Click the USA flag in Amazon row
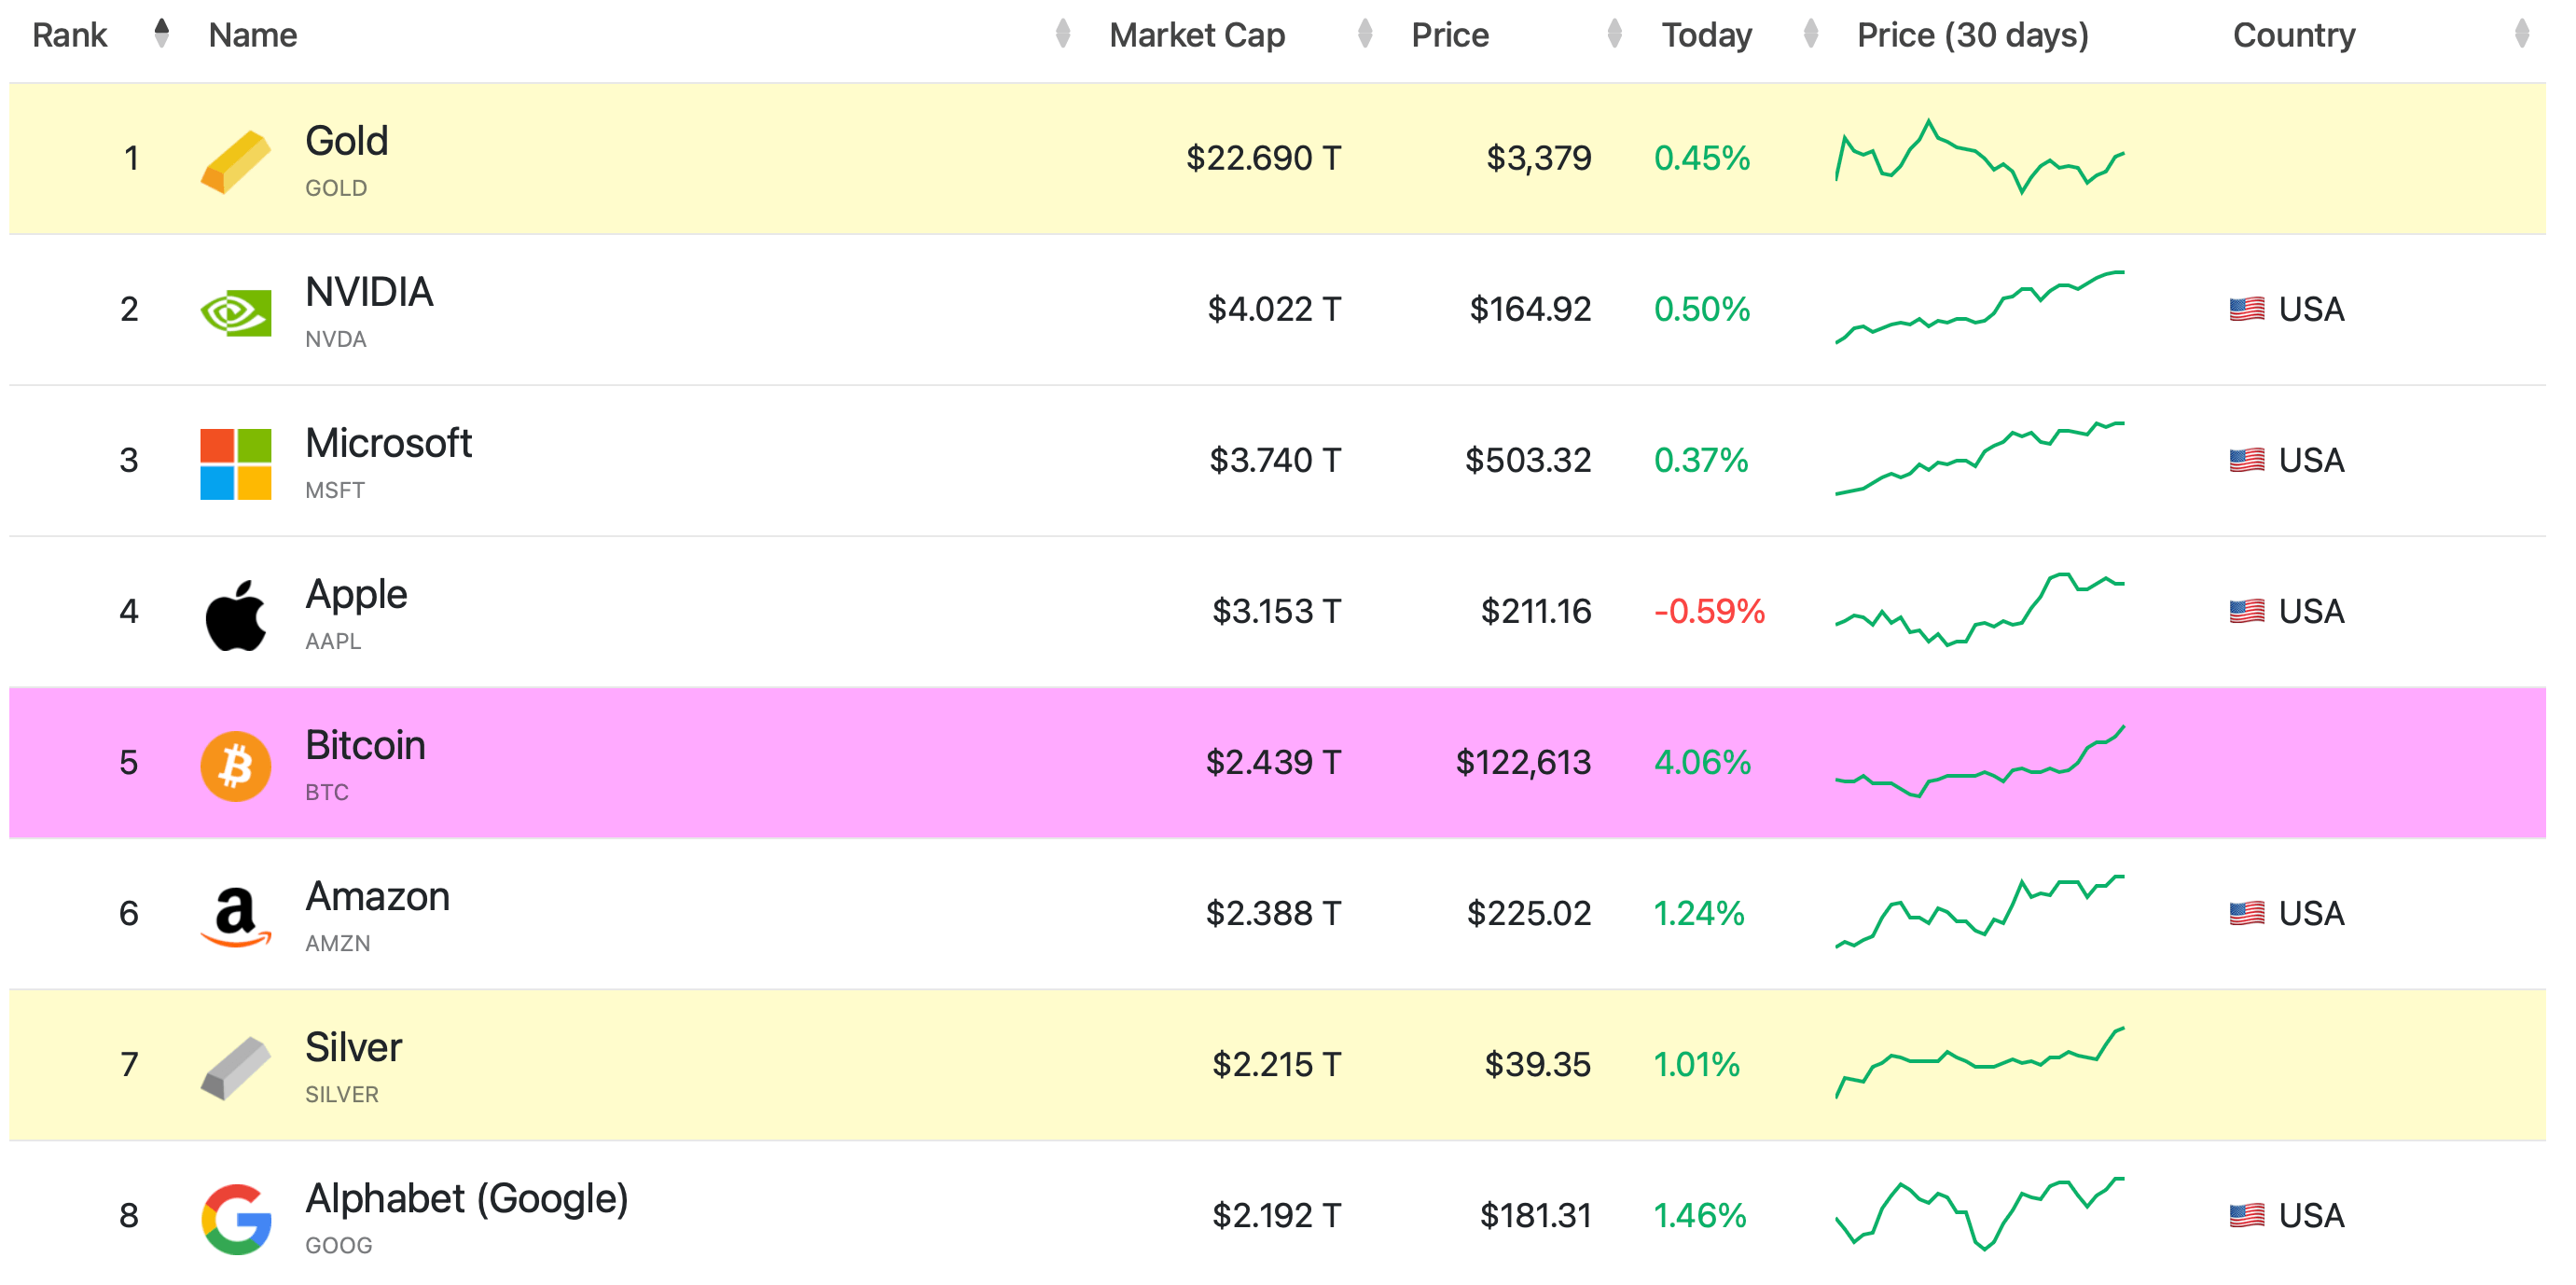The width and height of the screenshot is (2576, 1285). tap(2246, 913)
